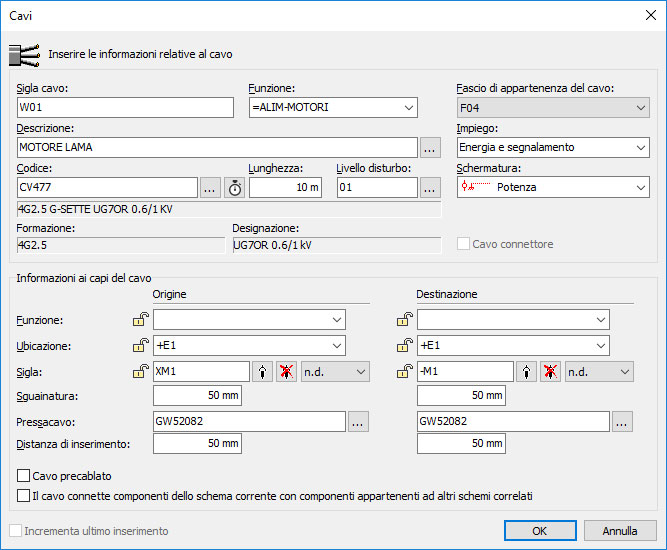Toggle the Origine Ubicazione lock icon
Viewport: 667px width, 550px height.
coord(140,345)
